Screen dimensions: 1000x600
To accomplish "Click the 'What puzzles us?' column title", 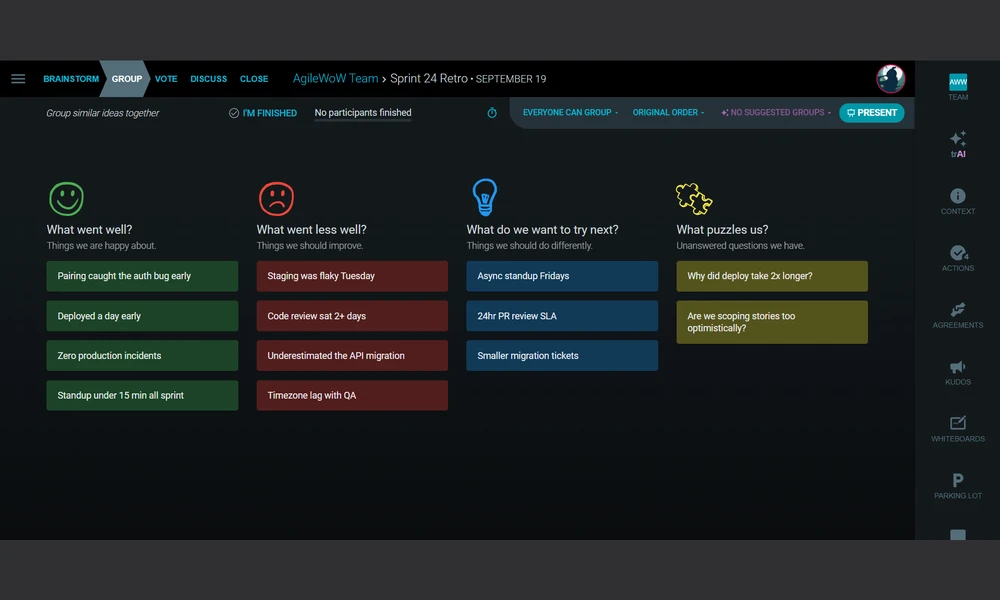I will 722,230.
